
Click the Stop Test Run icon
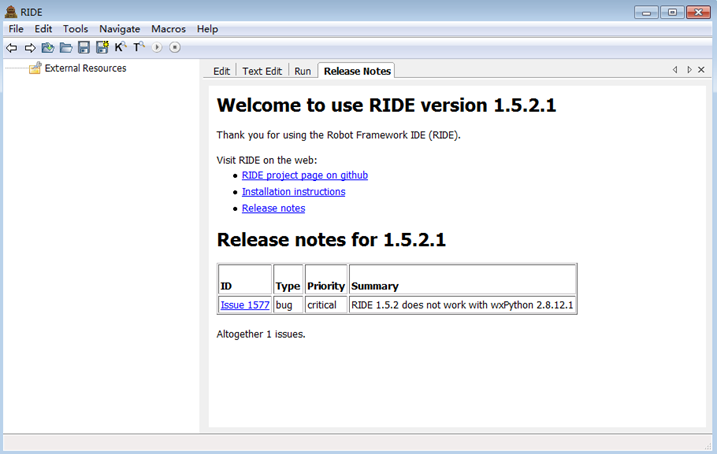click(175, 47)
